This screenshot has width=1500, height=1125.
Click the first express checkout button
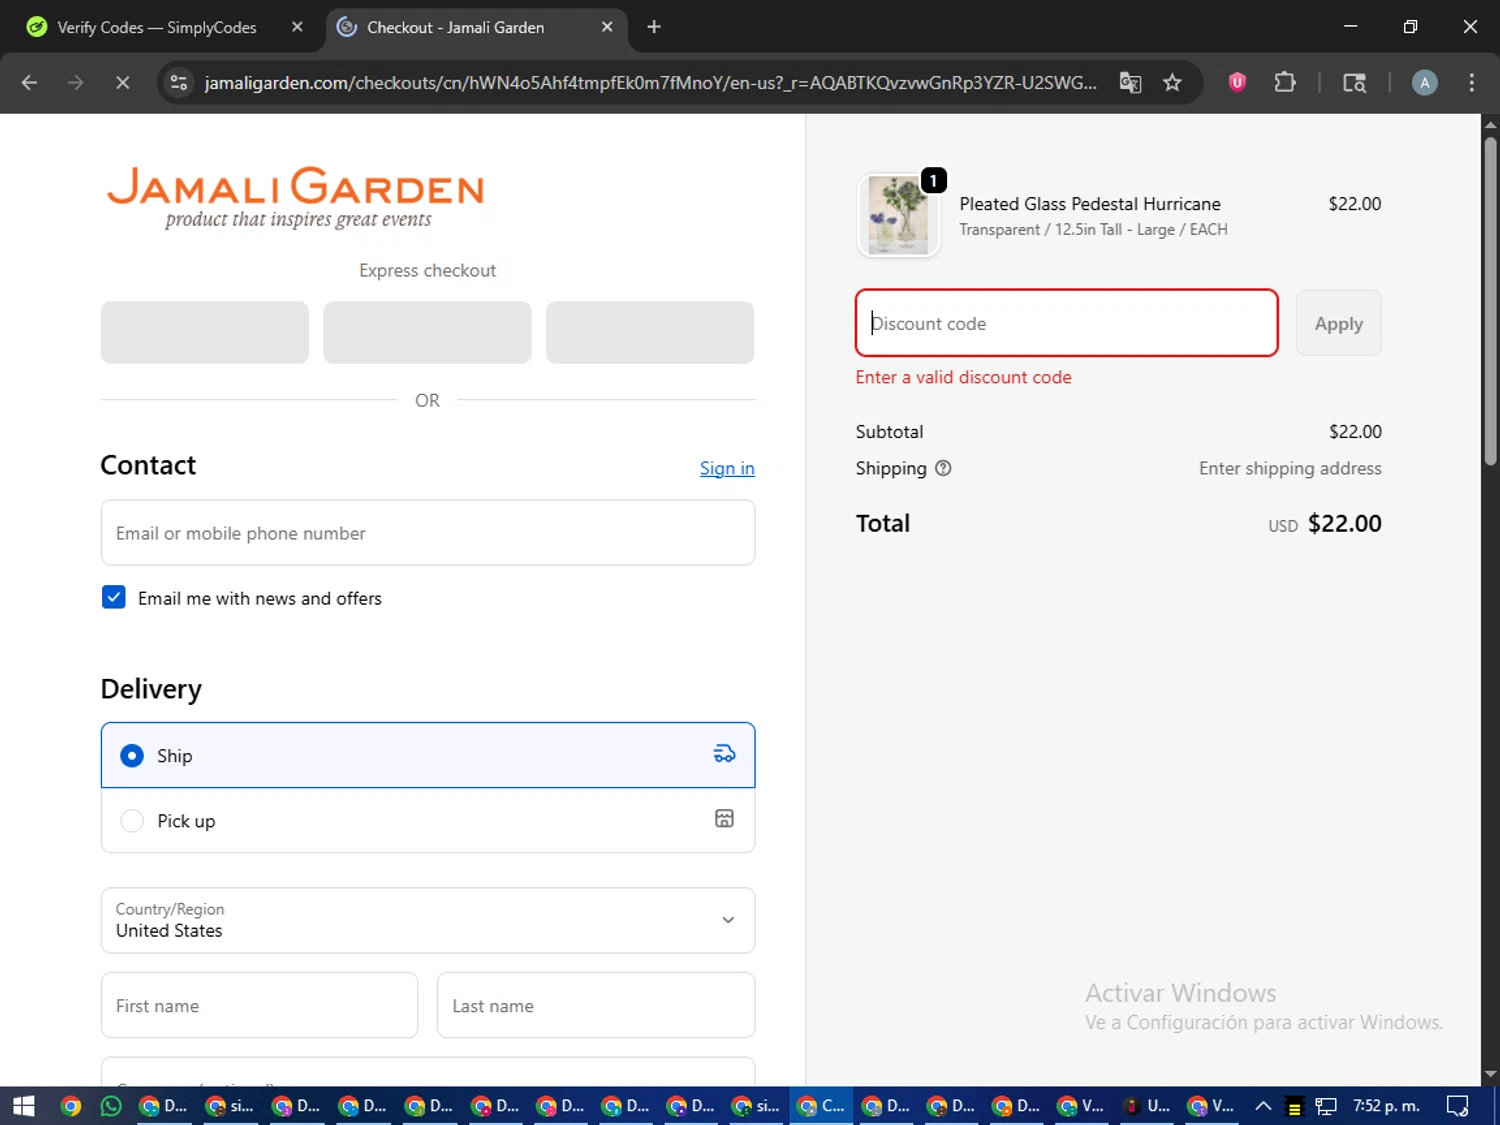[x=205, y=332]
